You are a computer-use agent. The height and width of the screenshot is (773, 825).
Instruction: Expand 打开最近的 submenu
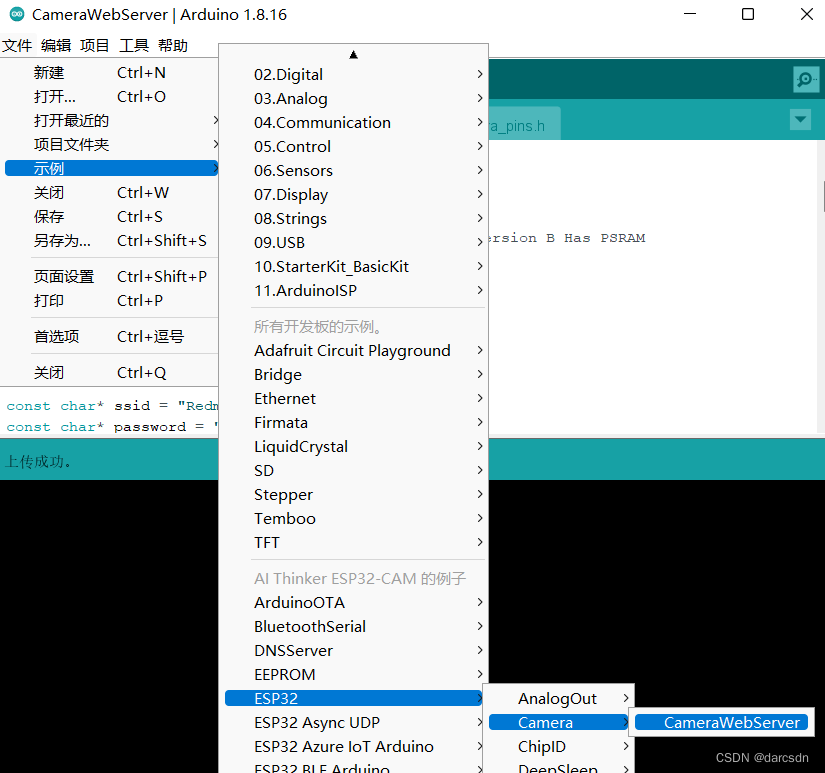pyautogui.click(x=112, y=121)
